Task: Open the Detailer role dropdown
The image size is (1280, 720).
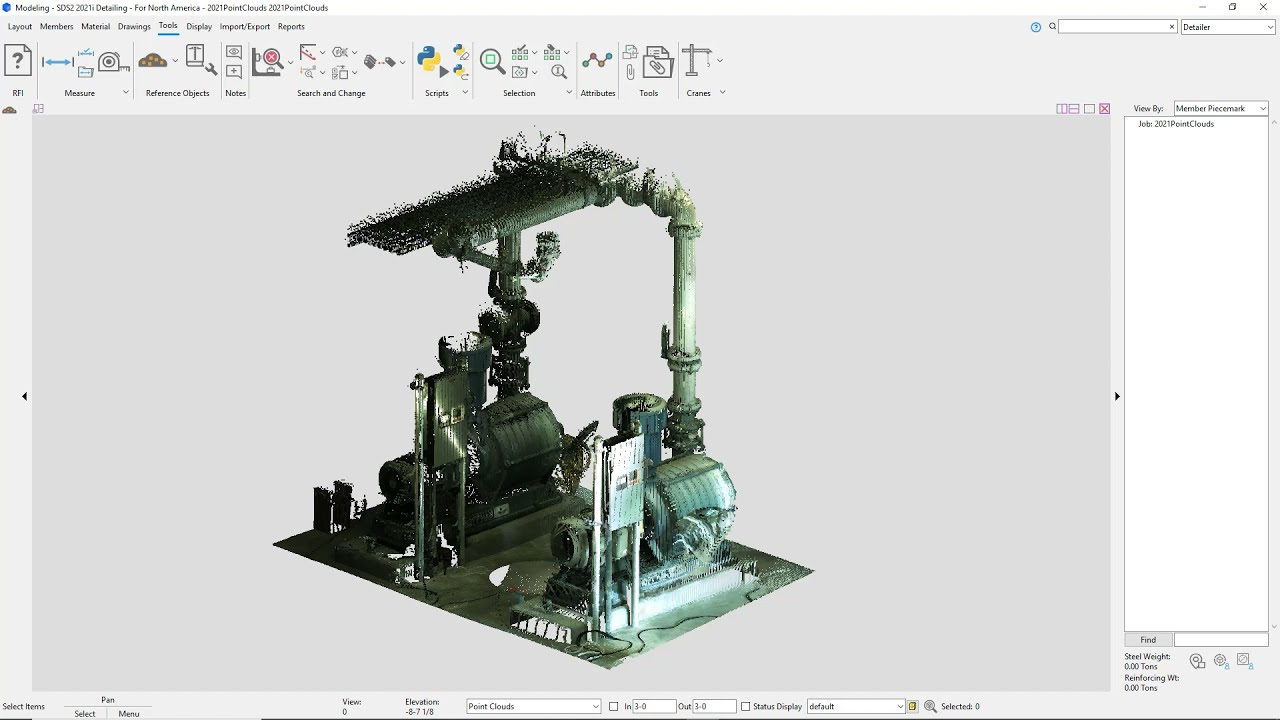Action: point(1227,27)
